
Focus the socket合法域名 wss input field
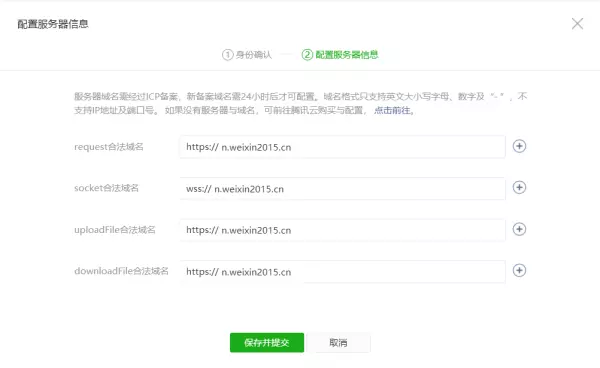342,189
